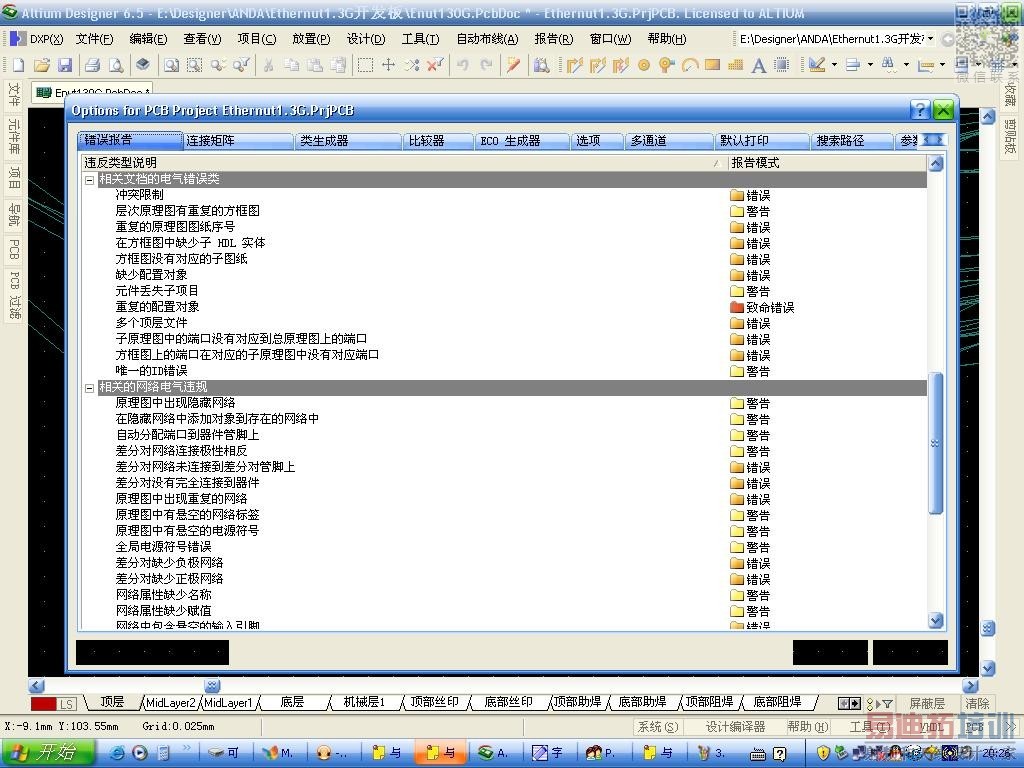Open alignment tools dropdown arrow
1024x768 pixels.
tap(870, 65)
